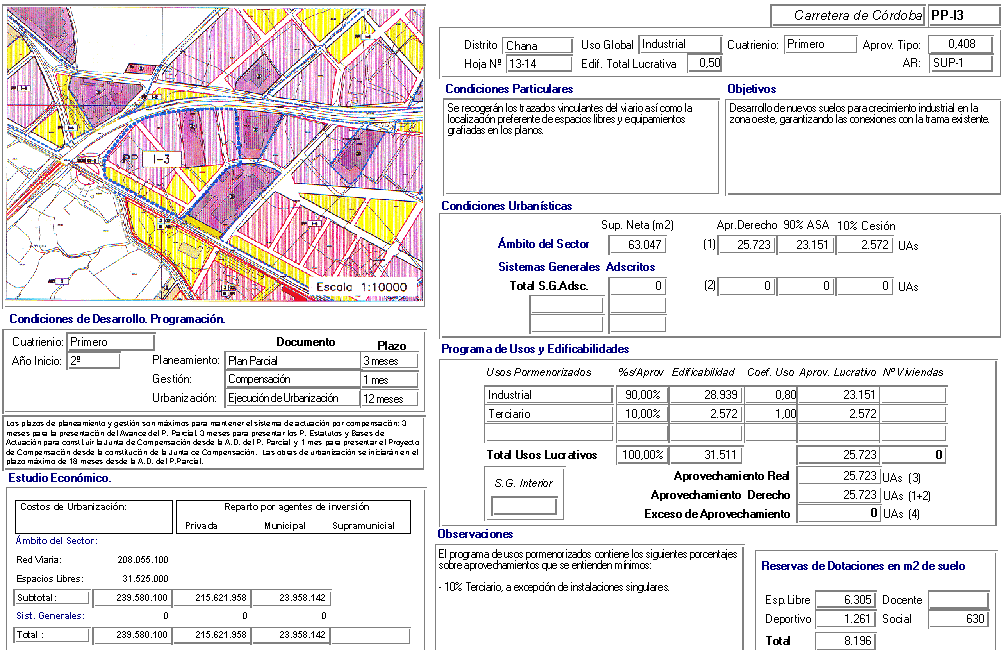This screenshot has height=650, width=1001.
Task: Click the PP-I3 code box in header
Action: (959, 16)
